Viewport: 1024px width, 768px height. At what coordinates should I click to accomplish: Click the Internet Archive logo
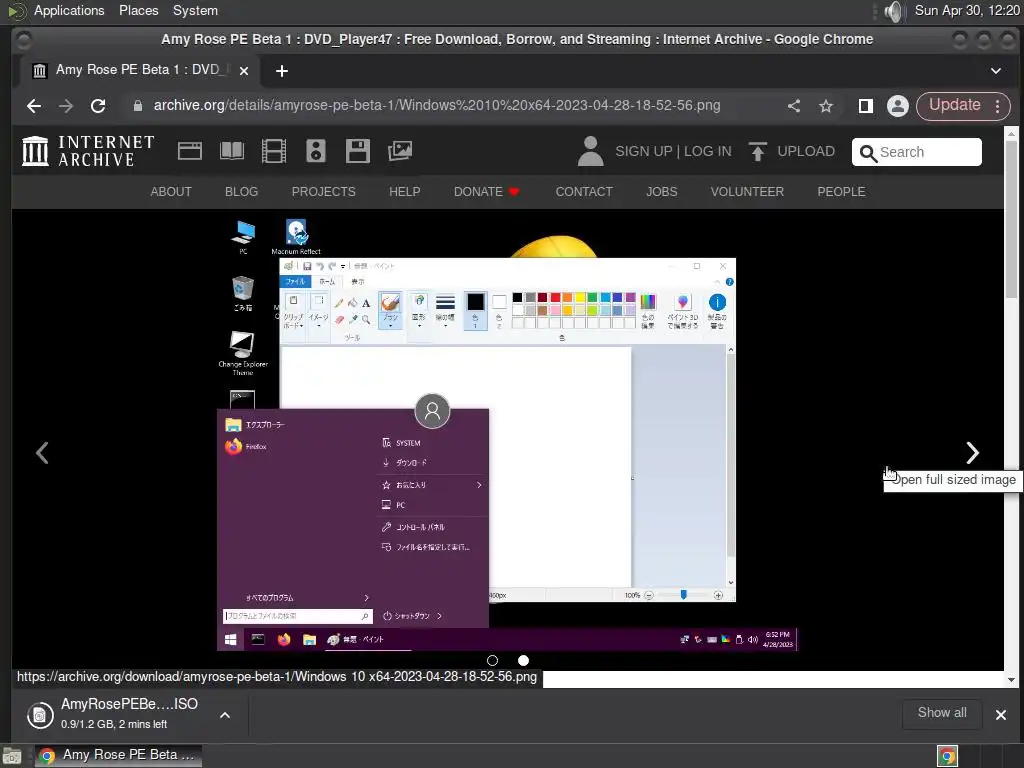88,151
